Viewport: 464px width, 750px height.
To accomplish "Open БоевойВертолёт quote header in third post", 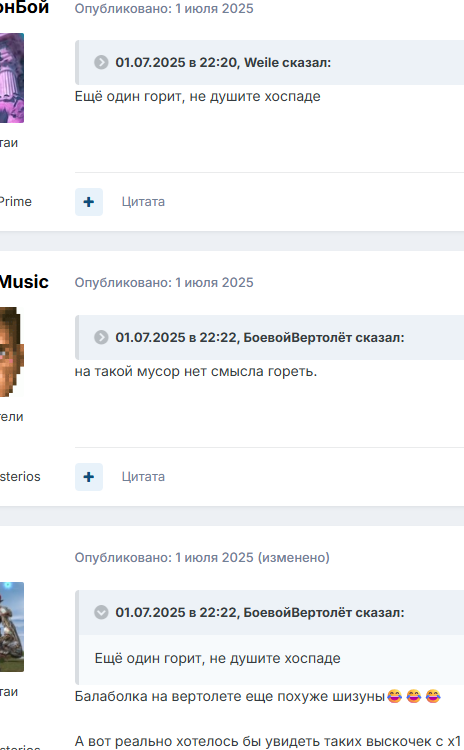I will tap(260, 613).
